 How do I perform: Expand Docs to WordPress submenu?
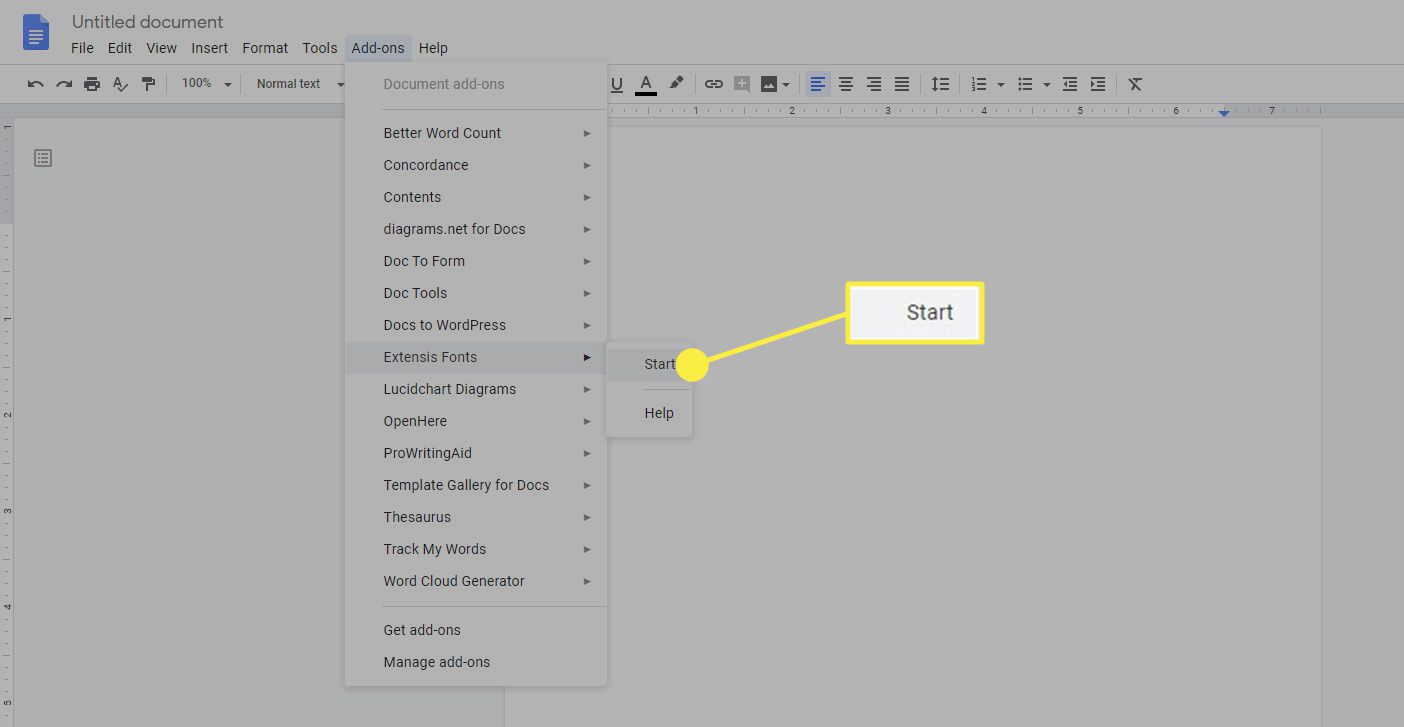tap(476, 325)
